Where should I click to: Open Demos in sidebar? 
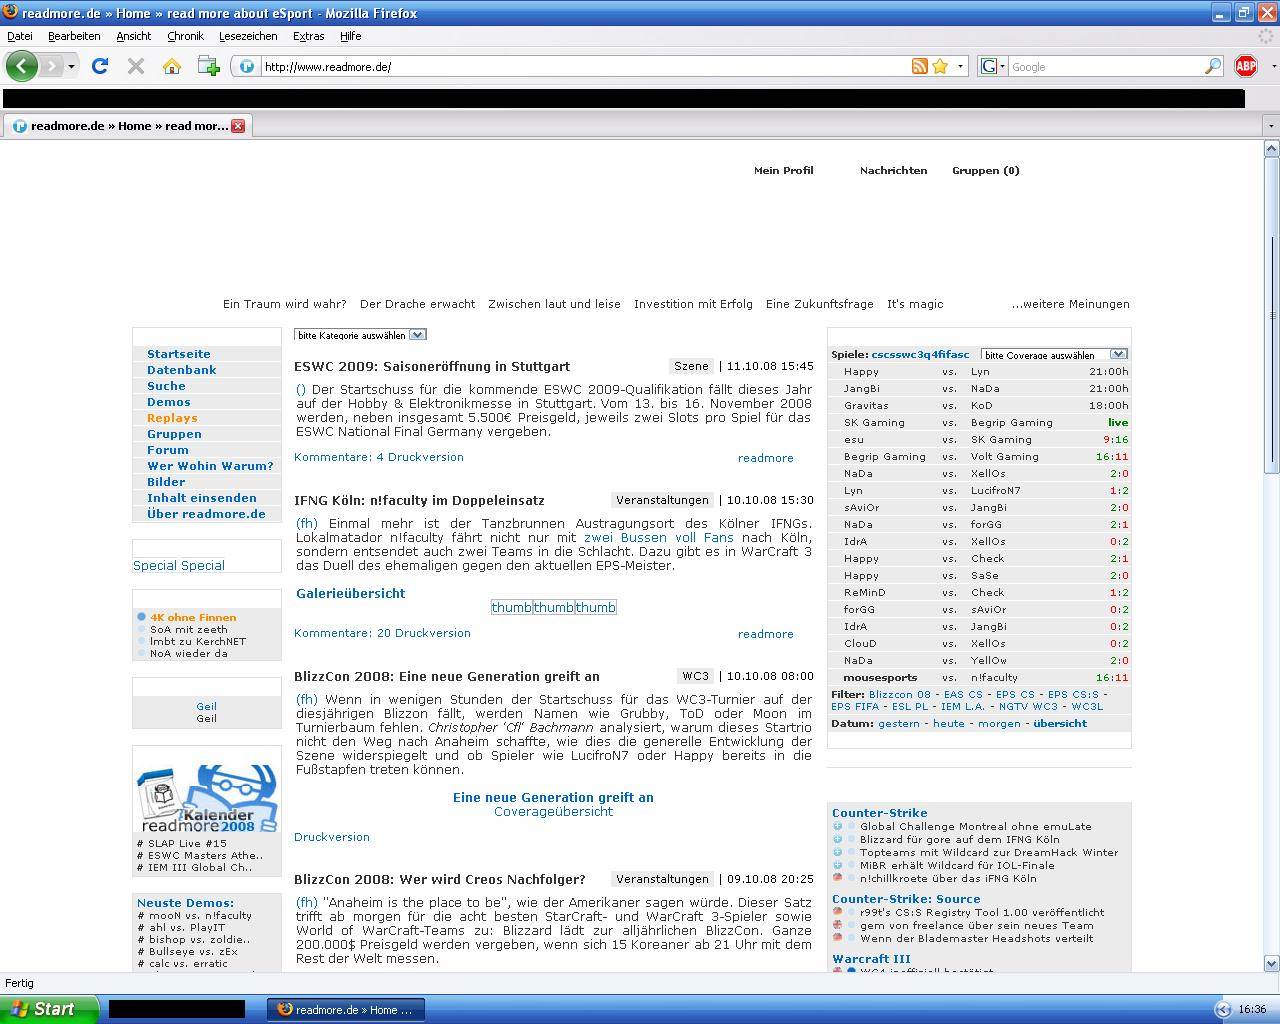(168, 402)
